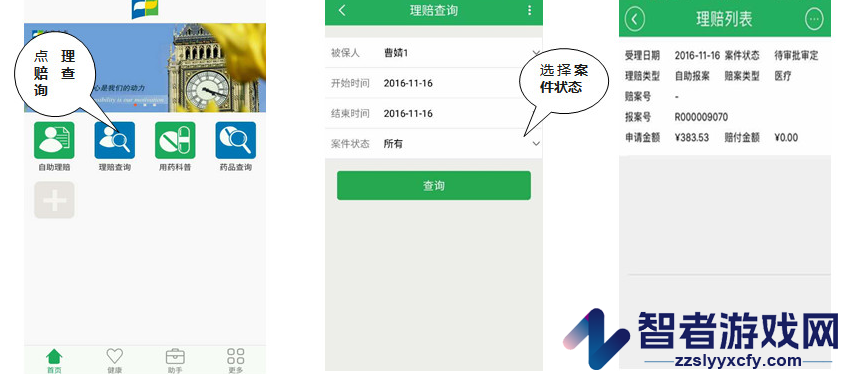
Task: Go back from 理賠列表 screen
Action: 635,19
